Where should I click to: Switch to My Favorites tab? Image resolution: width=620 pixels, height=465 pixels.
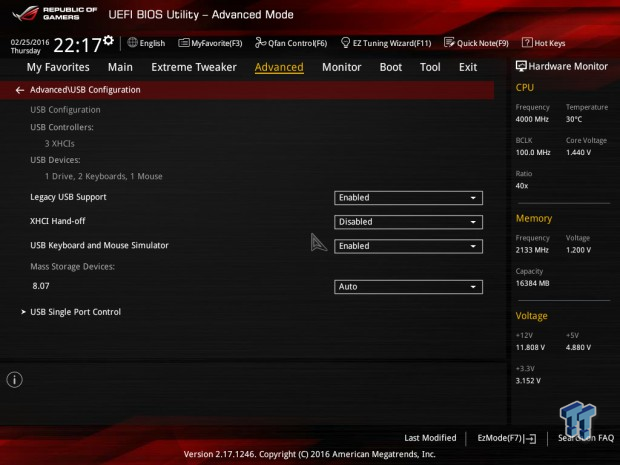tap(58, 67)
